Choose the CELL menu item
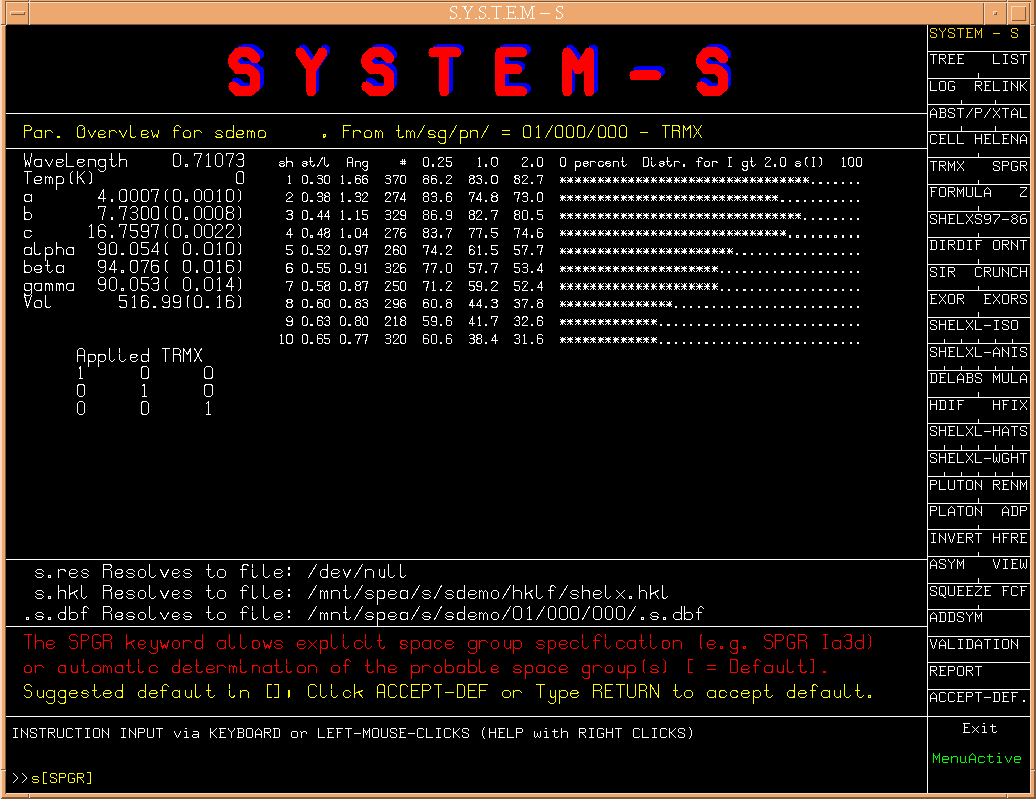This screenshot has height=799, width=1036. [947, 140]
